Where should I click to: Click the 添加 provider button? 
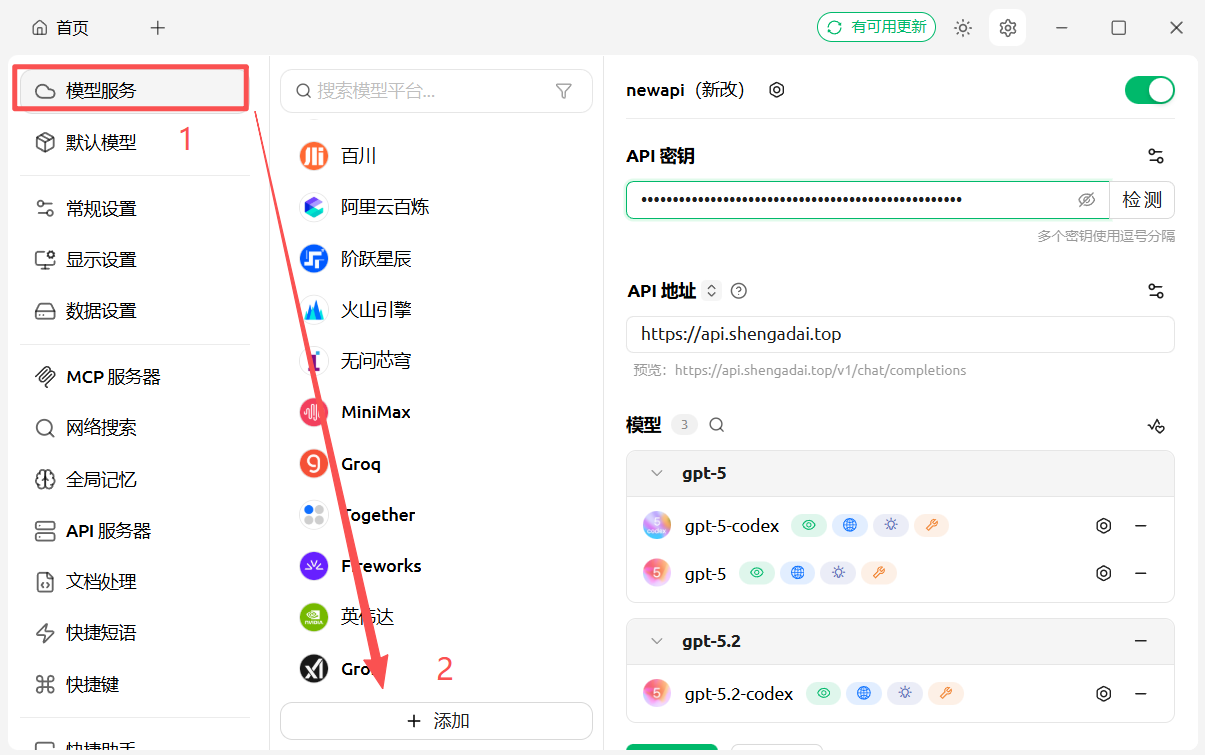point(436,721)
